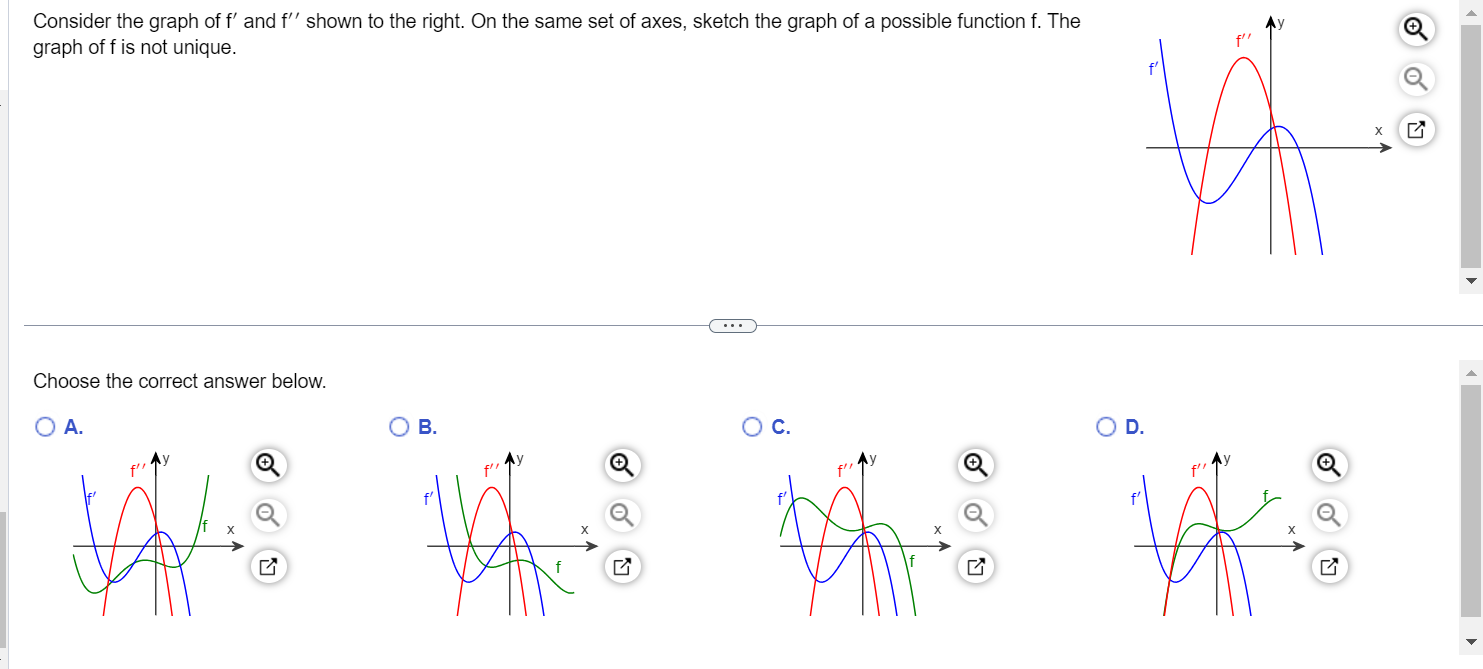Viewport: 1483px width, 669px height.
Task: Zoom in on option A's graph
Action: click(267, 466)
